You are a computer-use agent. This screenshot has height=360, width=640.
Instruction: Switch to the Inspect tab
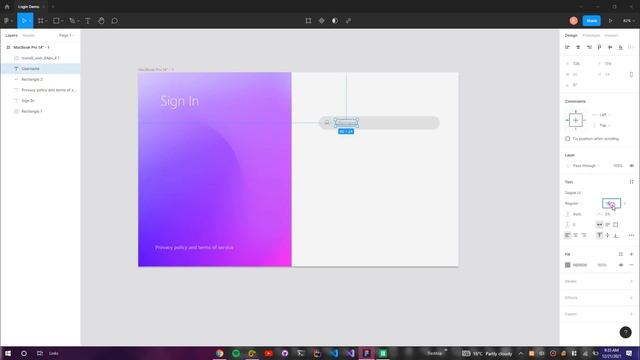[x=611, y=36]
